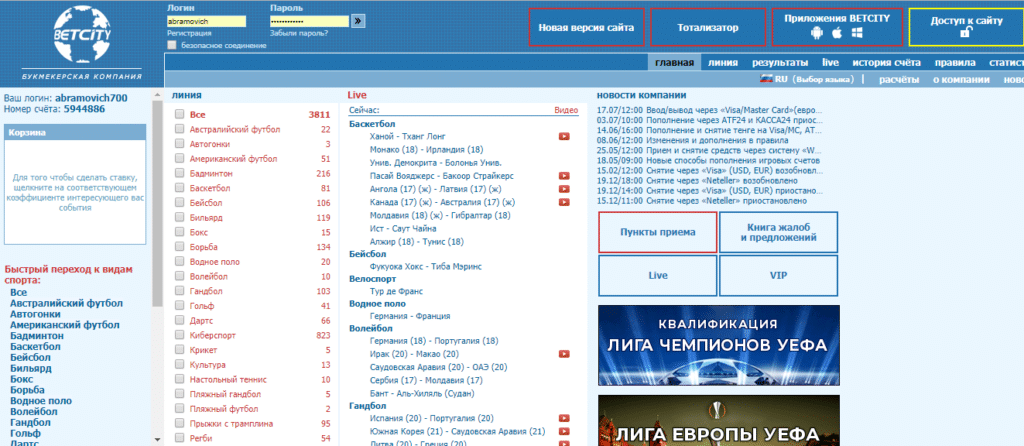Screen dimensions: 1024x446
Task: Submit login with the arrow button
Action: (358, 21)
